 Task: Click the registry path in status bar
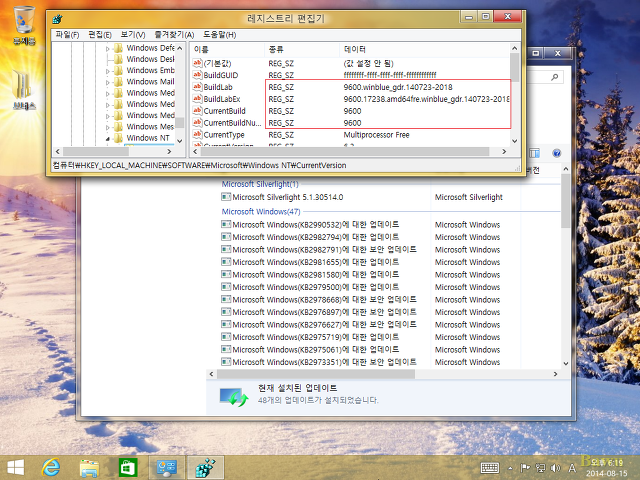[200, 165]
